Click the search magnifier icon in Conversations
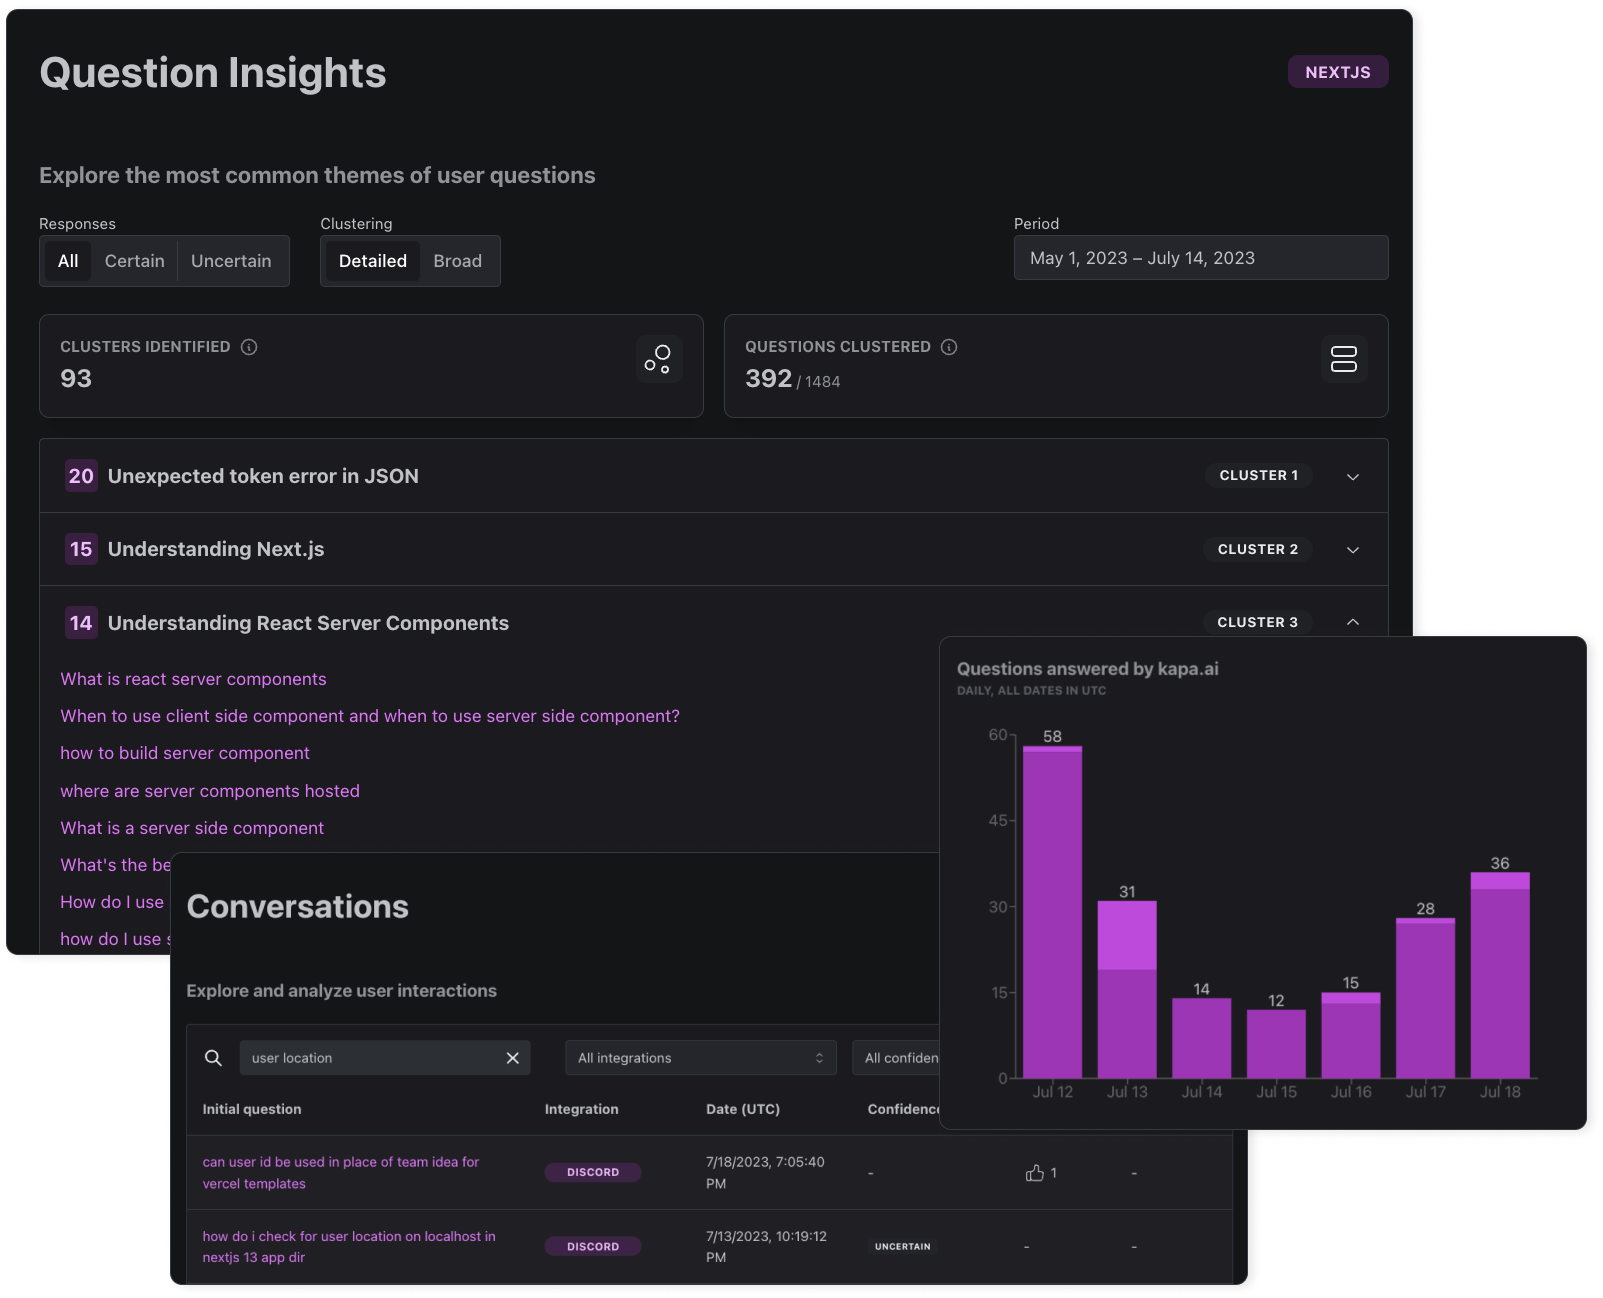1603x1298 pixels. point(213,1058)
